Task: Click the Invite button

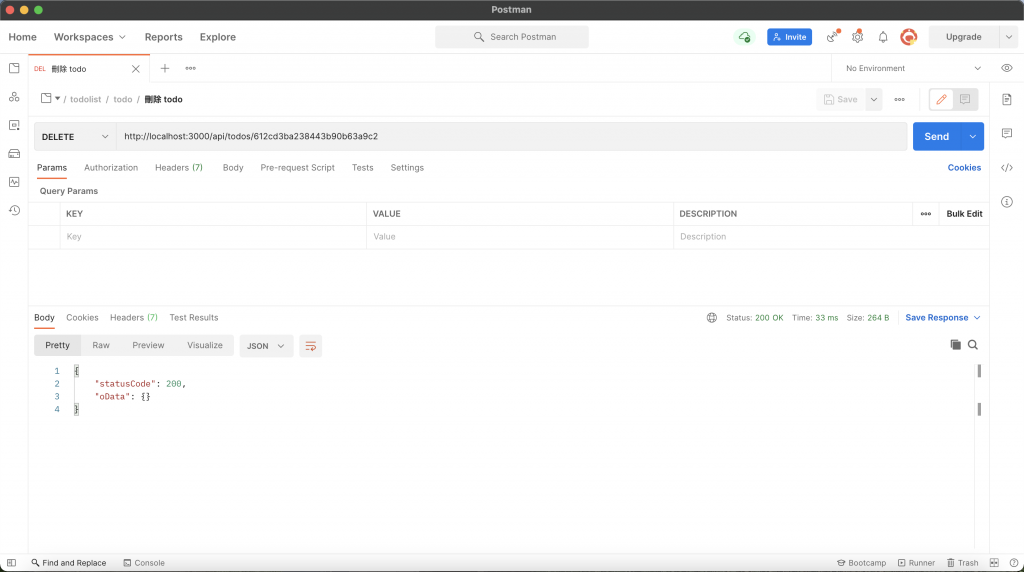Action: point(789,37)
